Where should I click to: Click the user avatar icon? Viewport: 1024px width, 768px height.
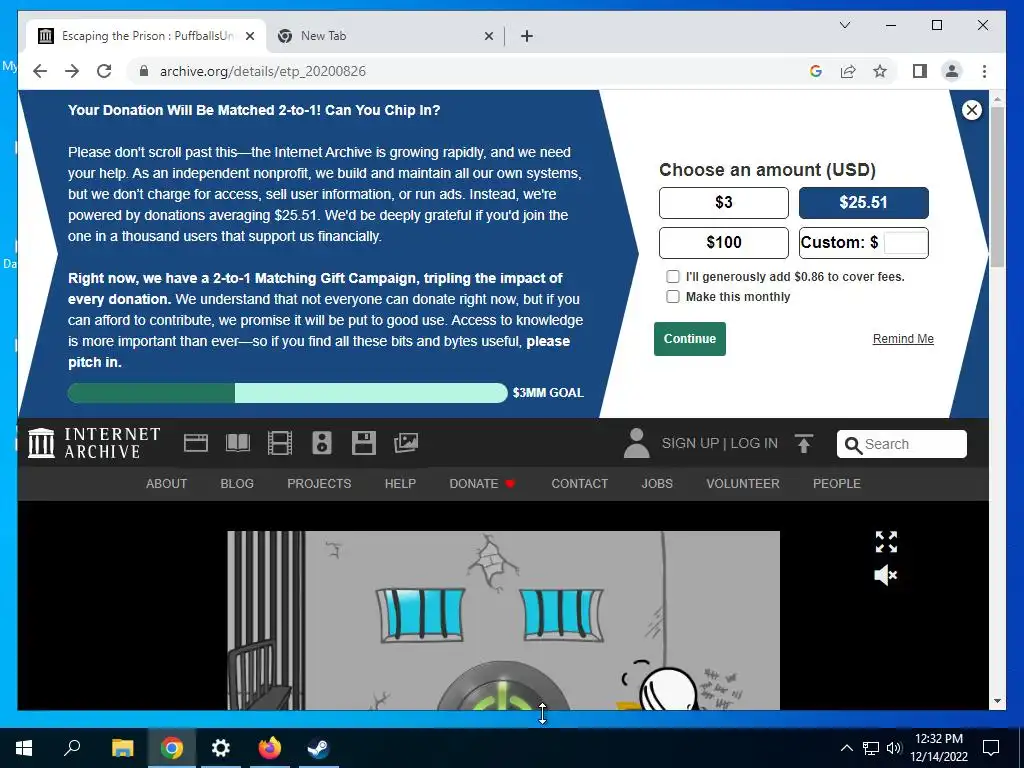[636, 443]
